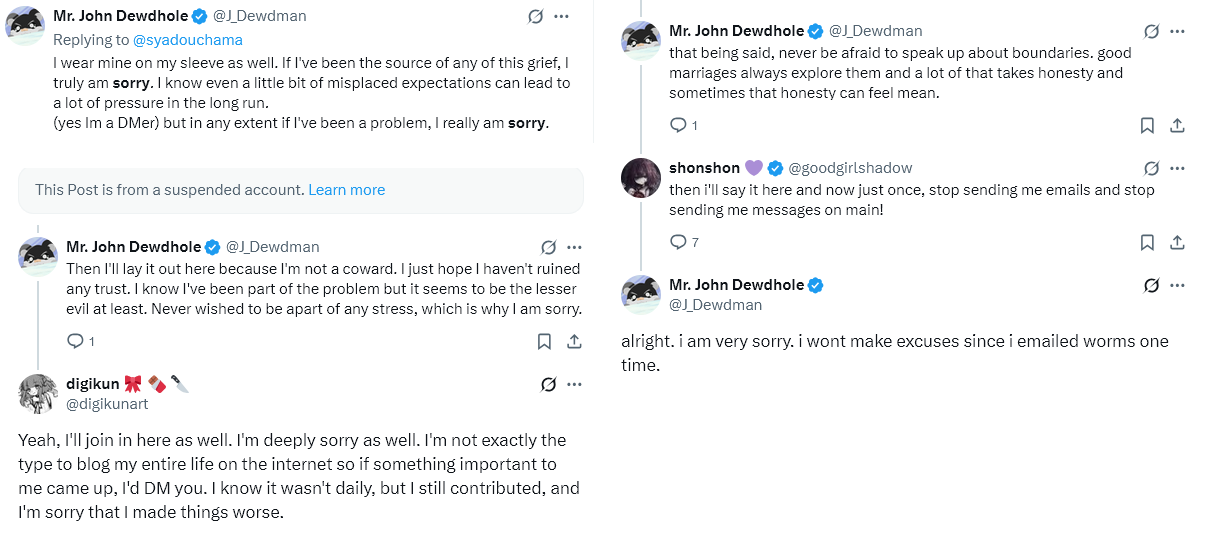Share the 'speak up about boundaries' post

point(1177,126)
